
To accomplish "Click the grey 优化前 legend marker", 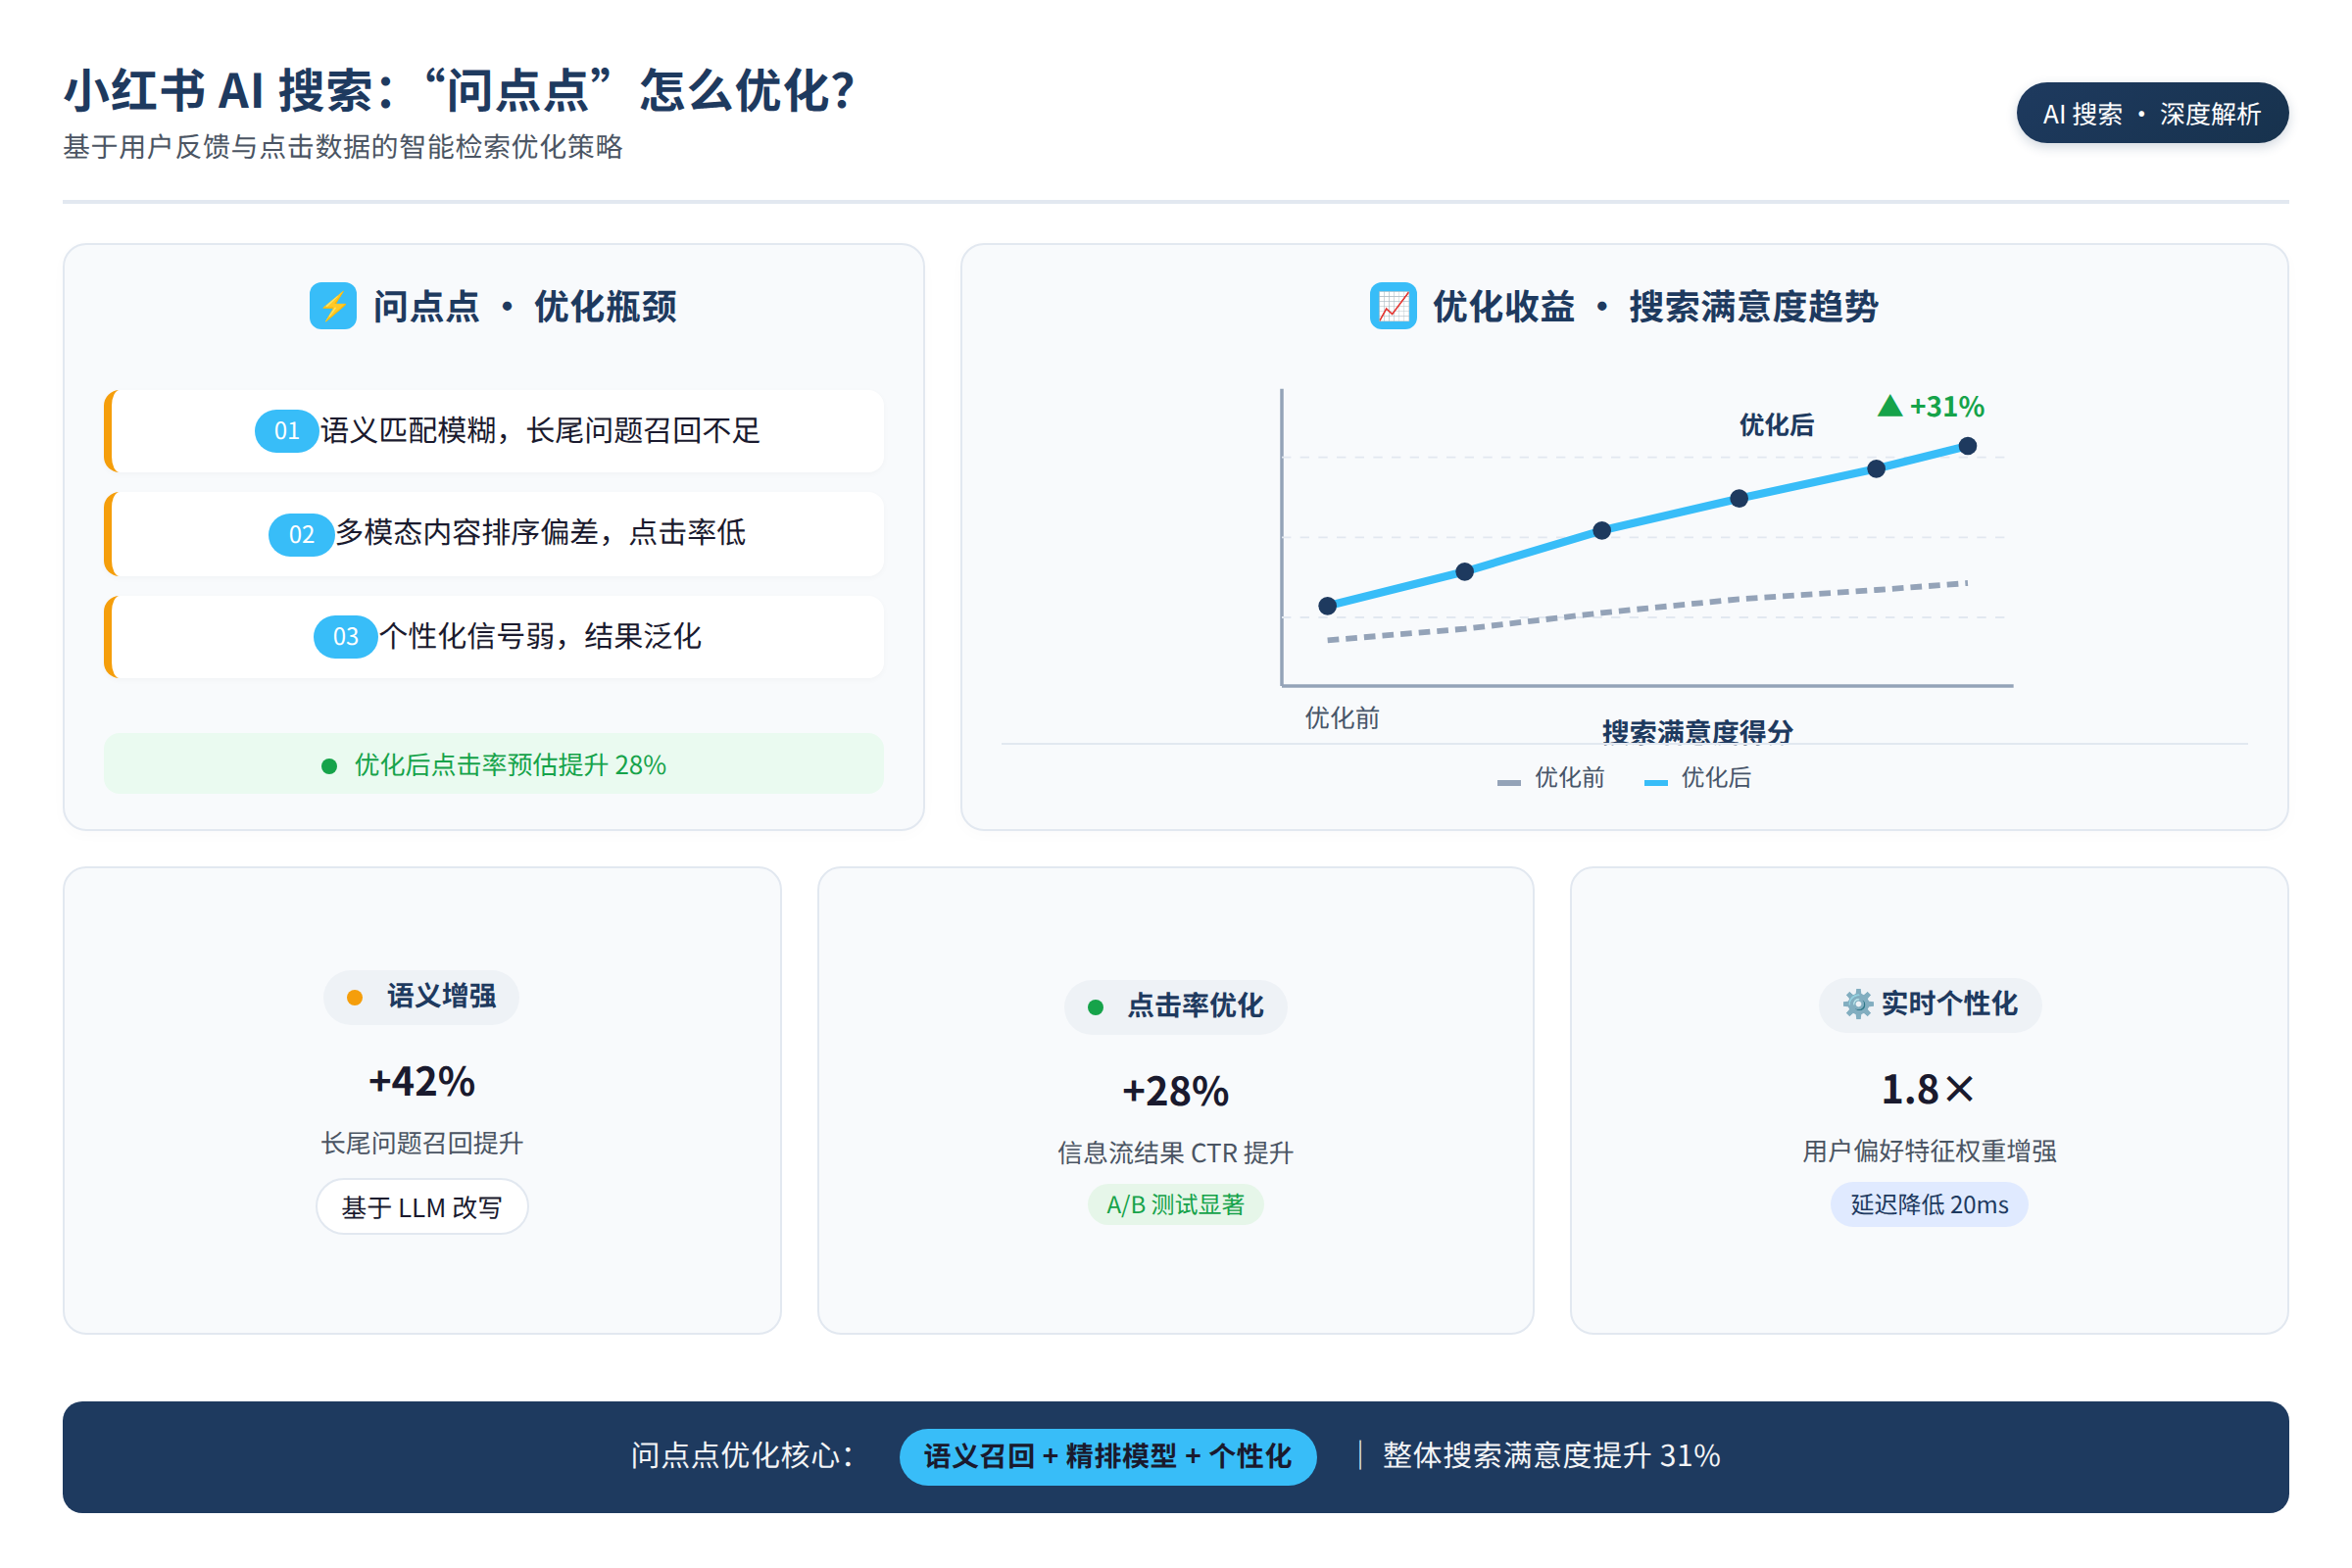I will tap(1509, 782).
